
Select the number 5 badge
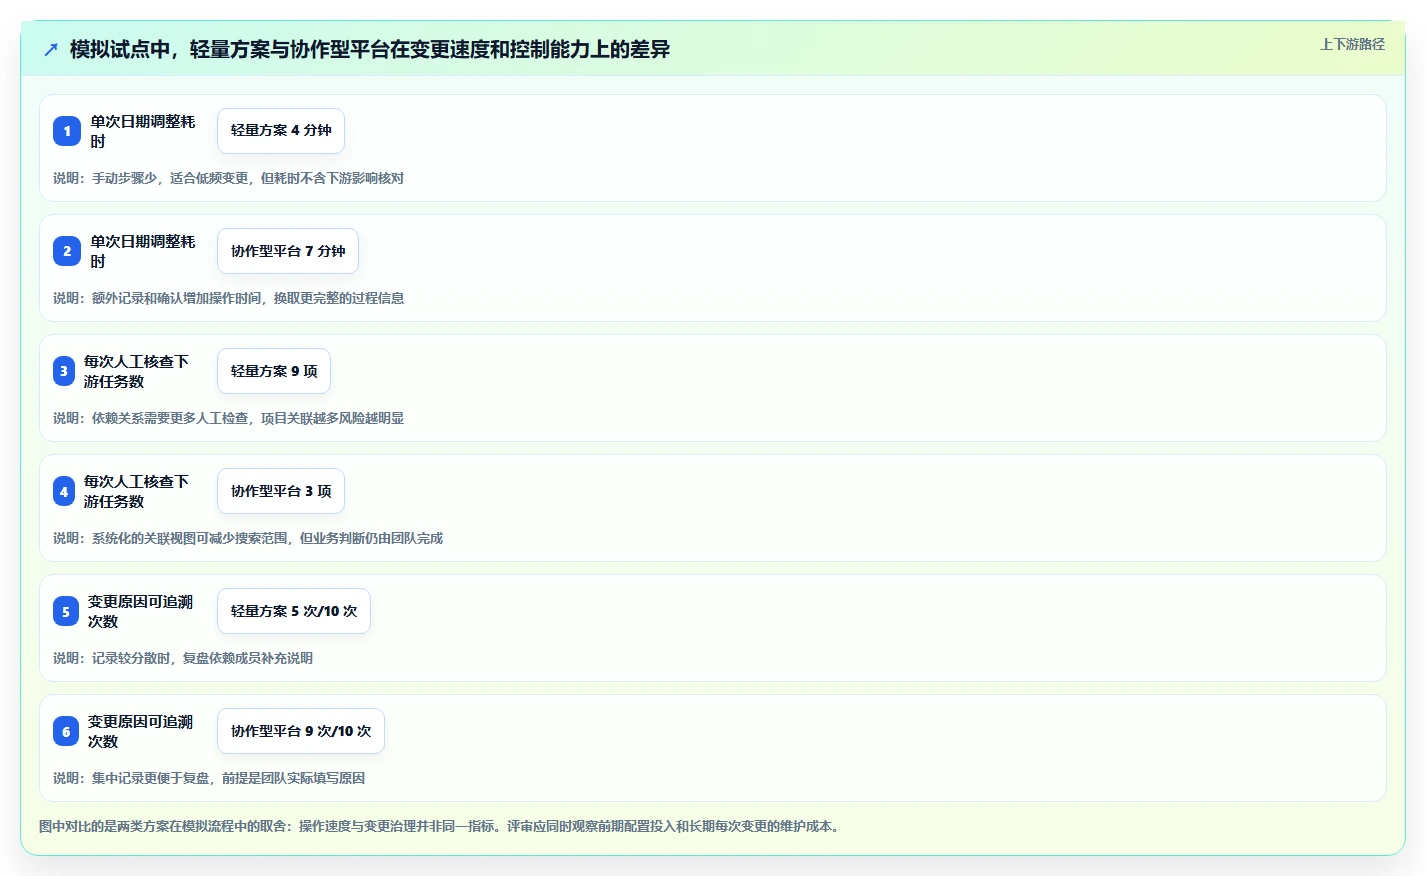(66, 611)
